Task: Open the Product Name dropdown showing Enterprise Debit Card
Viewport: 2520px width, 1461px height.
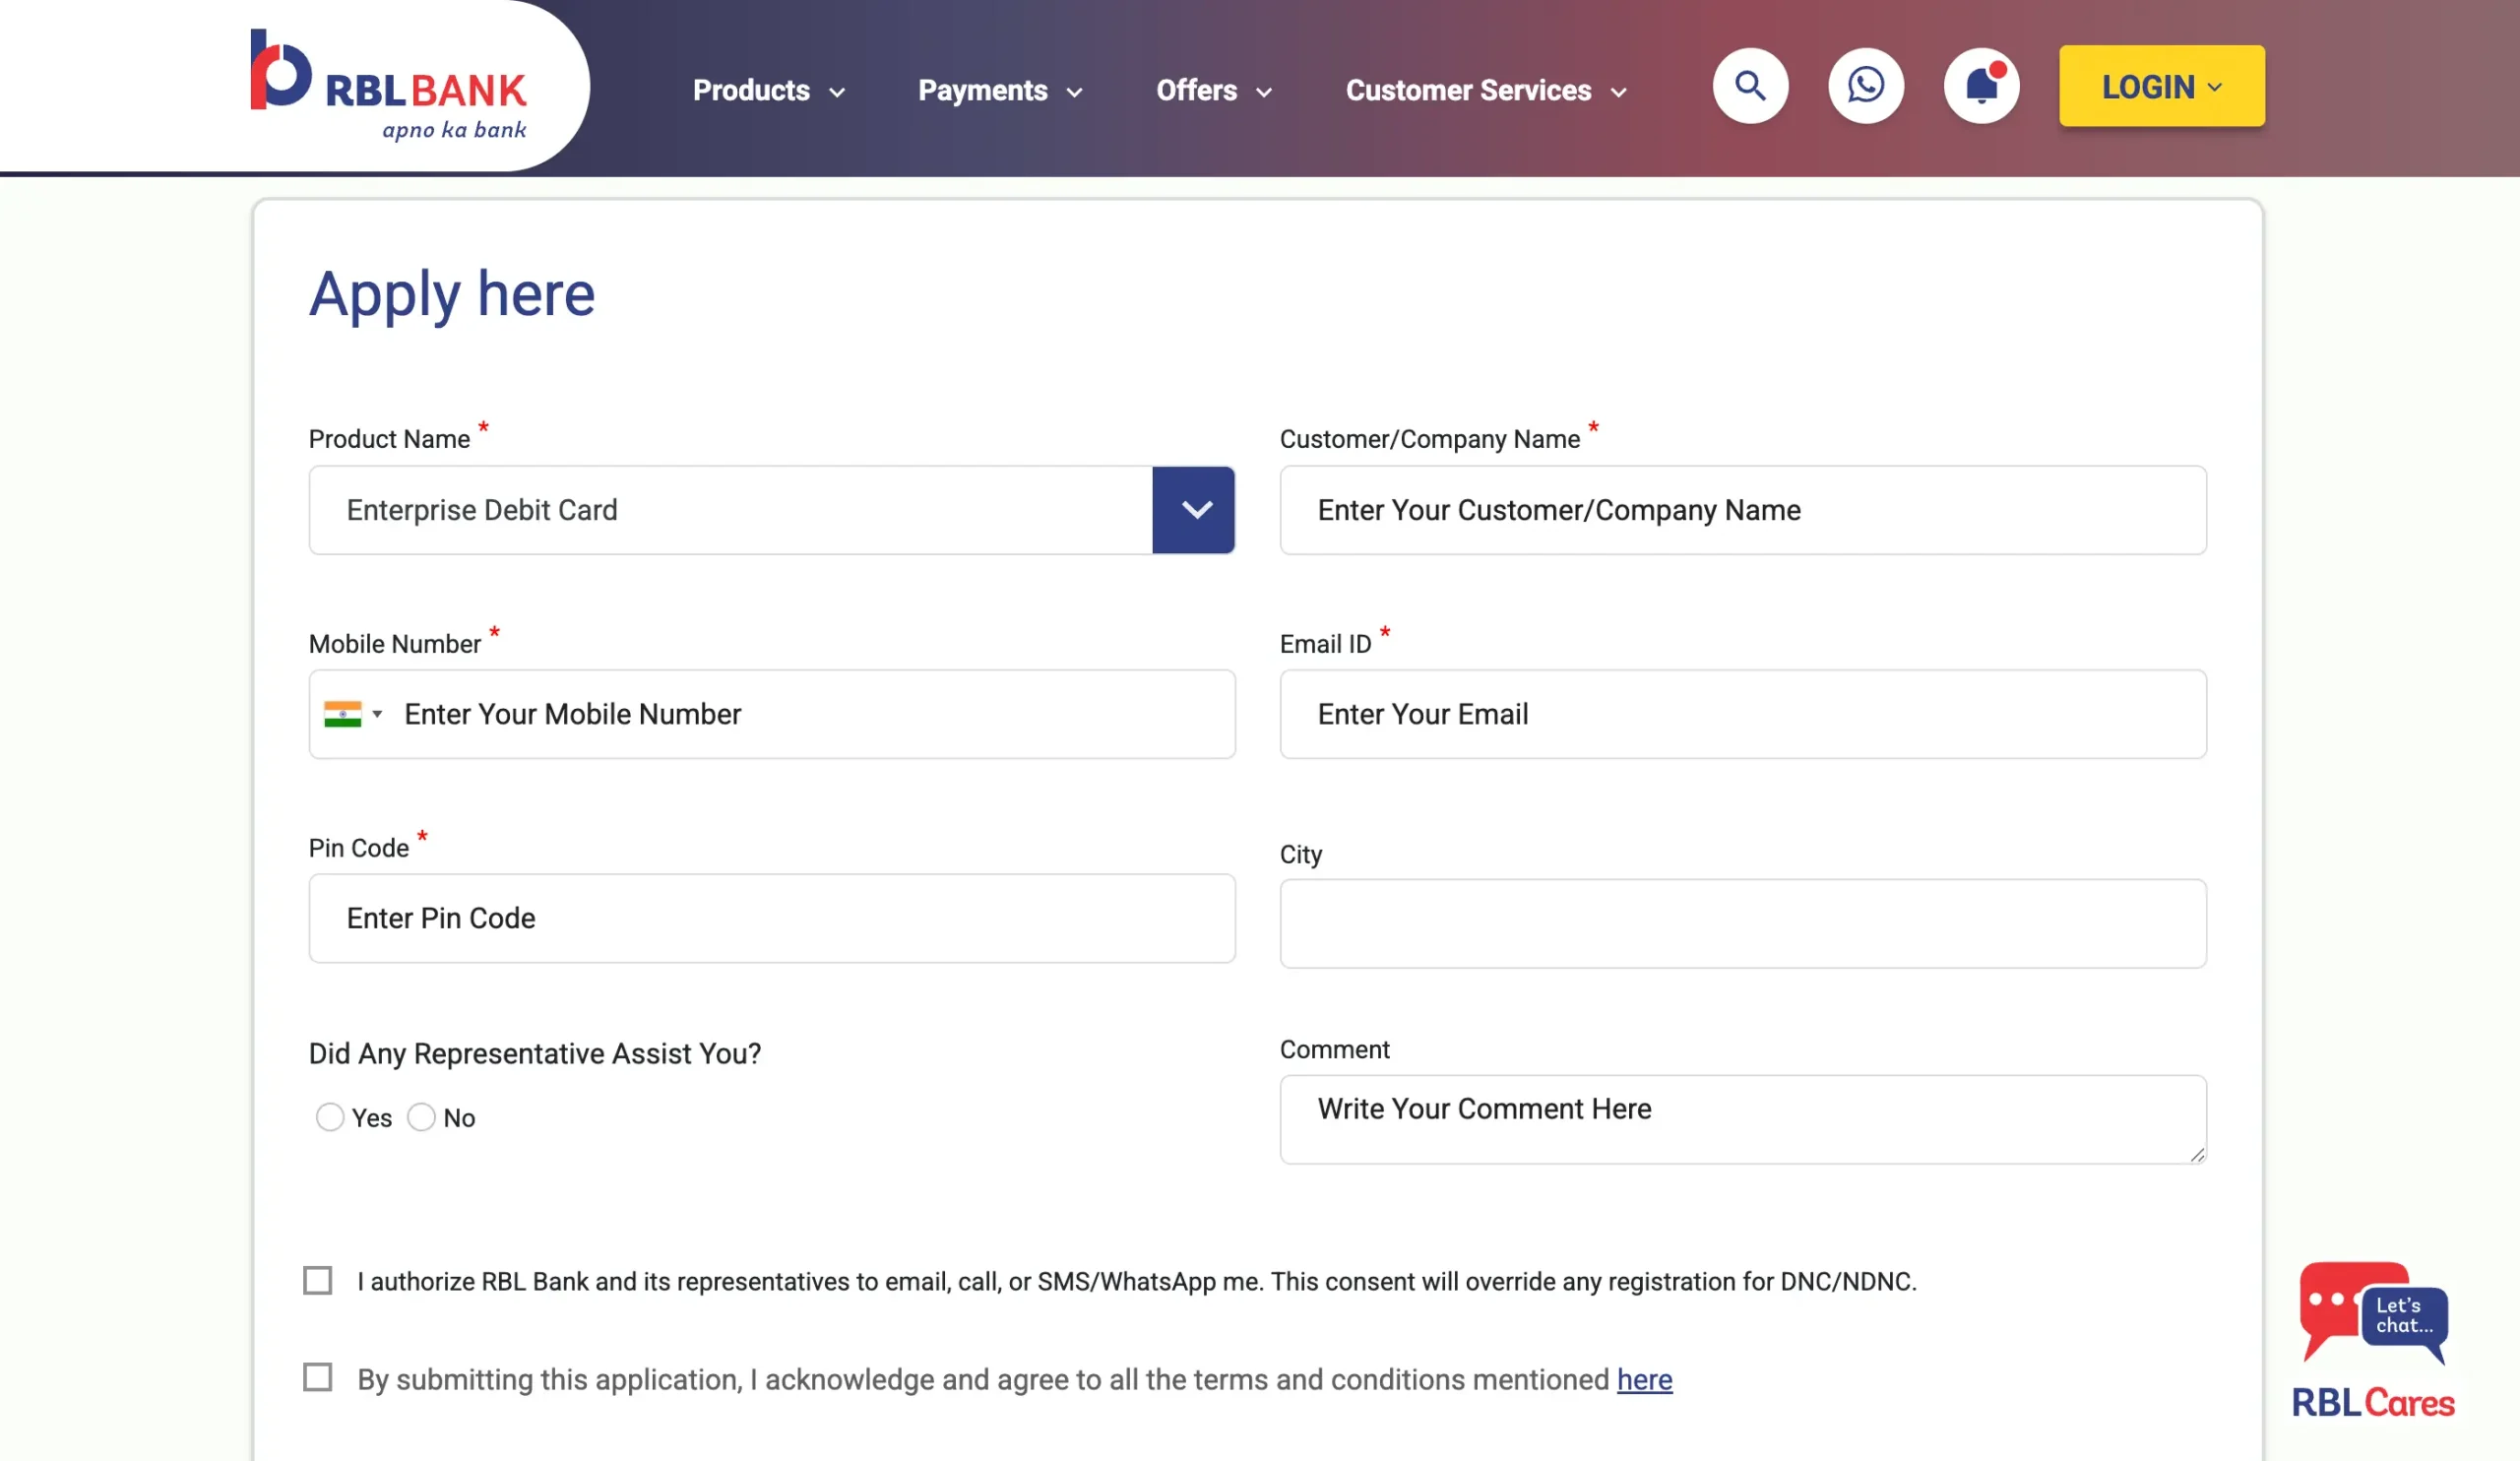Action: click(730, 510)
